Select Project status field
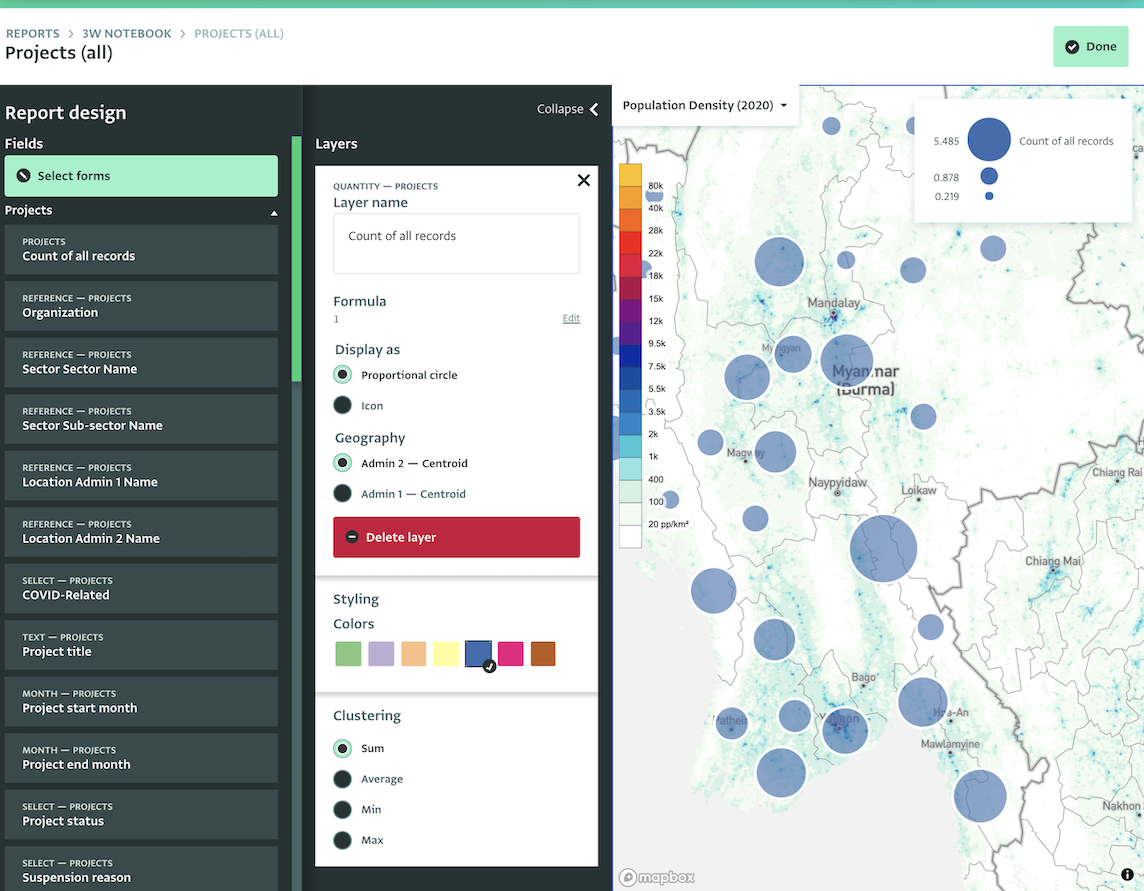 tap(141, 814)
